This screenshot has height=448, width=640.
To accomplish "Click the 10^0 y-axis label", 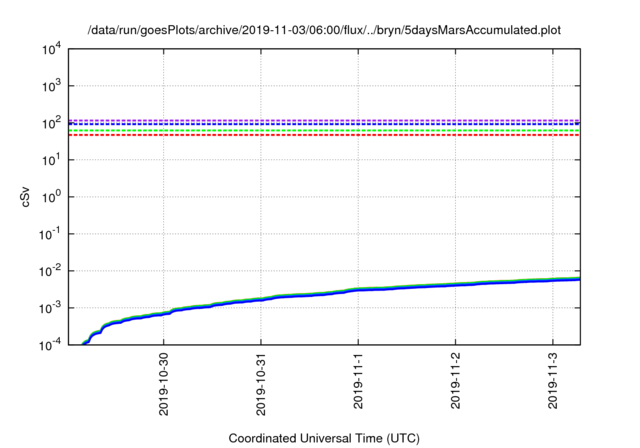I will click(52, 197).
